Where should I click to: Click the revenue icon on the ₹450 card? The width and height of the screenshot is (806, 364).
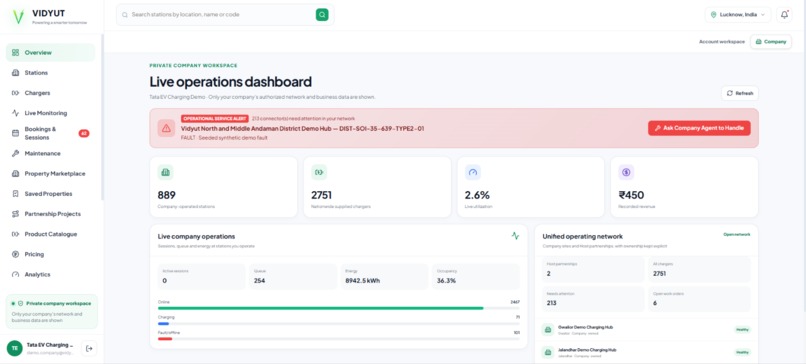tap(626, 173)
